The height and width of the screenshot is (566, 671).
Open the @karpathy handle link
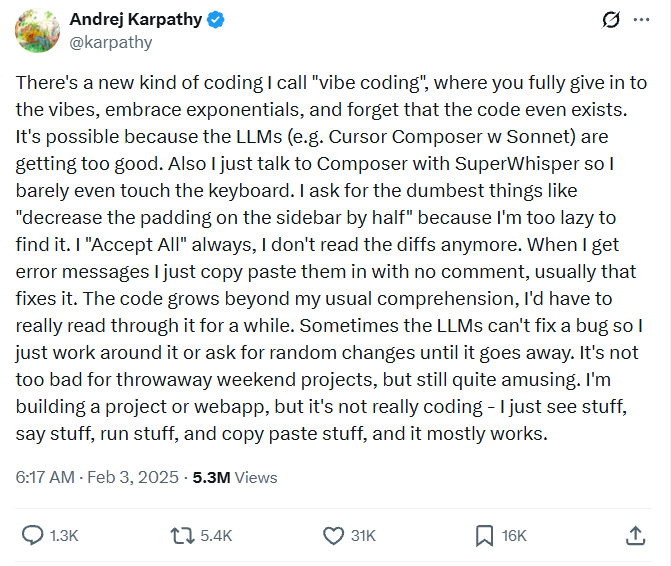click(110, 42)
